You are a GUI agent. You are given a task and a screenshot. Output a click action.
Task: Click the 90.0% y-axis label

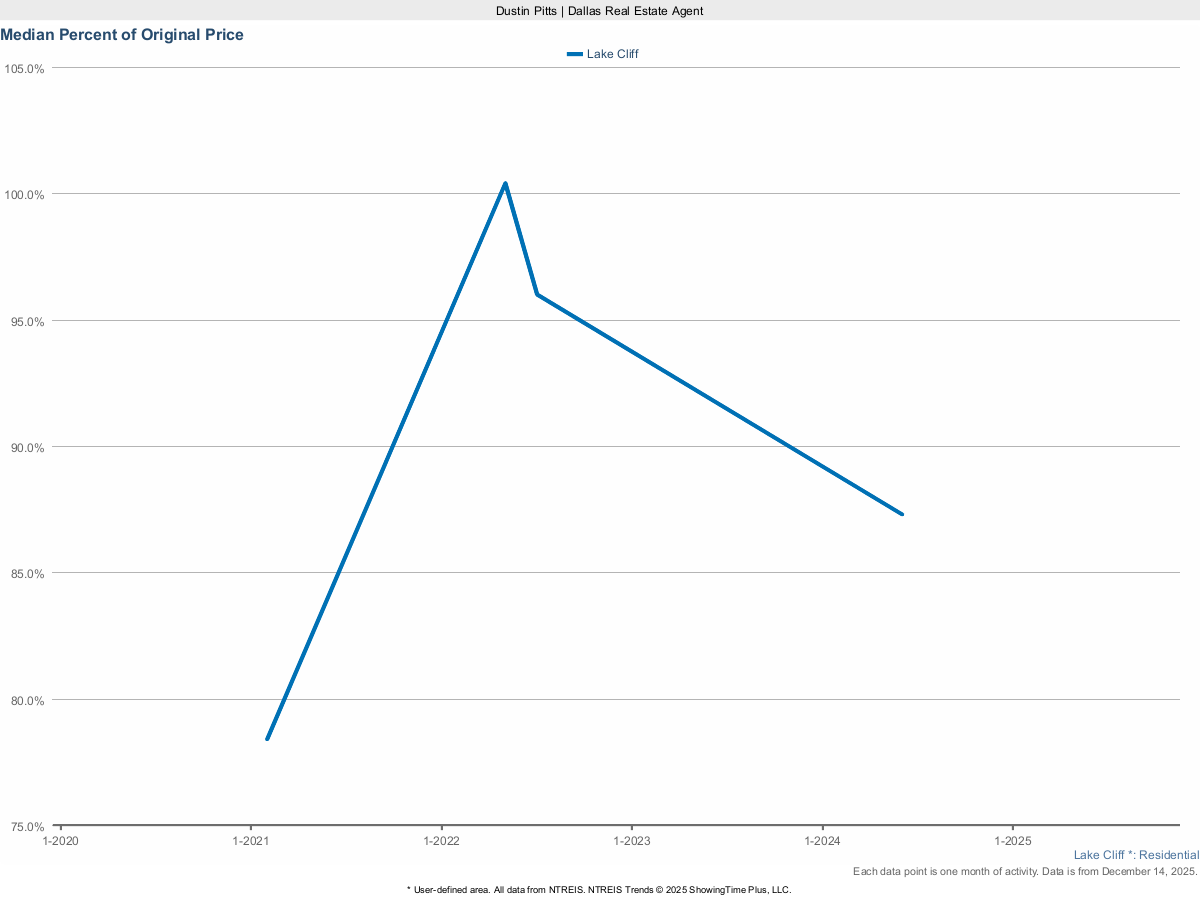(x=25, y=448)
